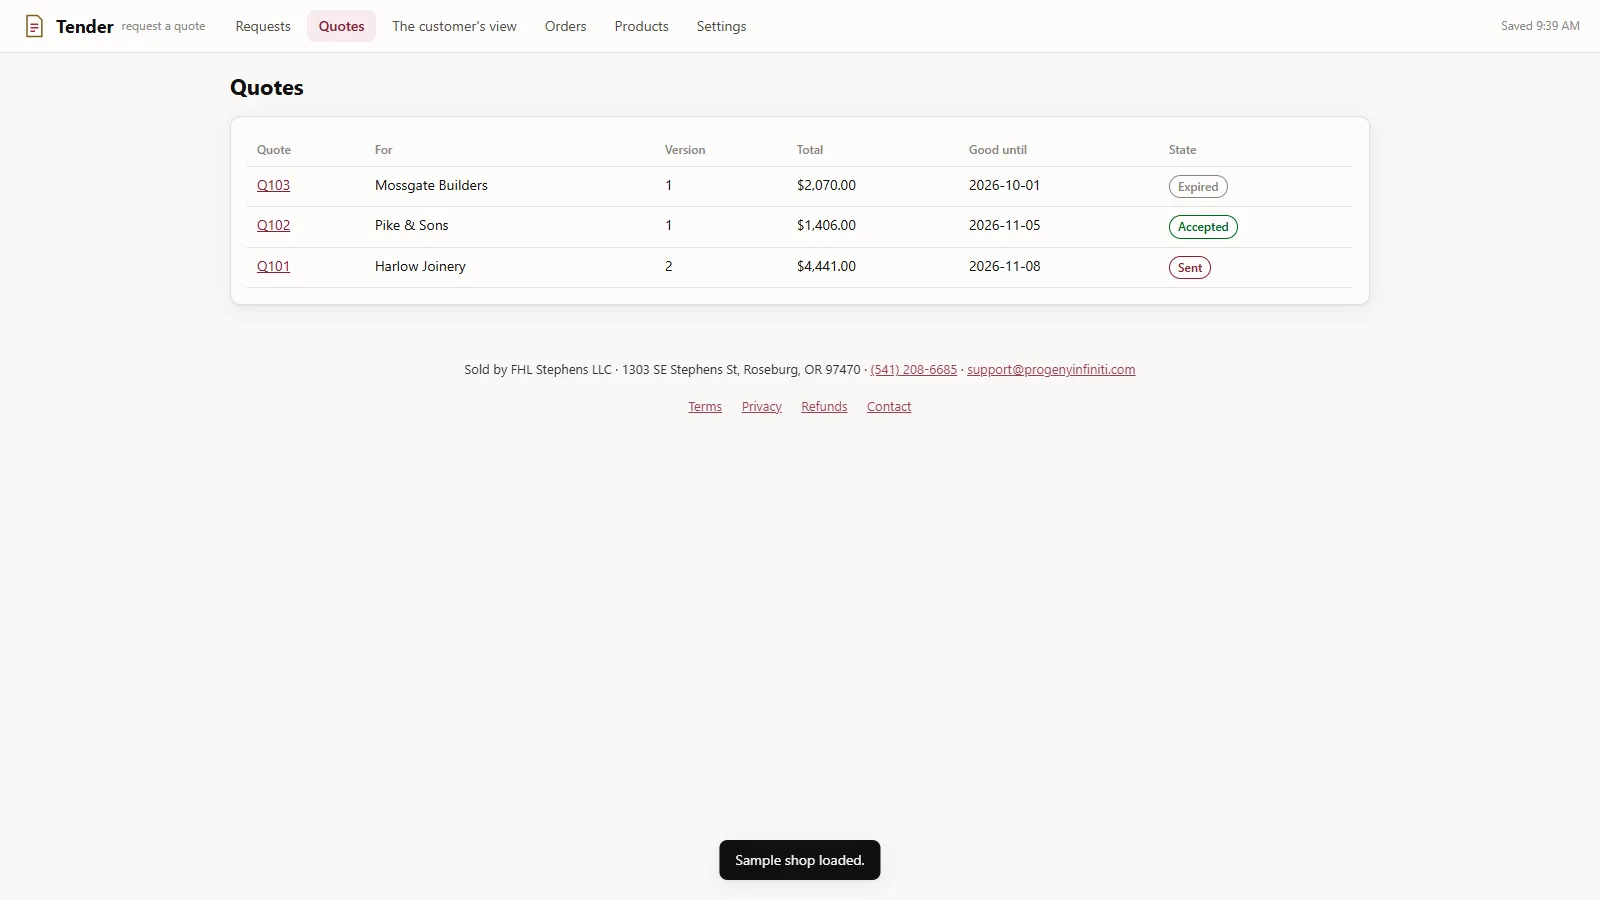Click the Sent state badge
The image size is (1600, 900).
1190,268
